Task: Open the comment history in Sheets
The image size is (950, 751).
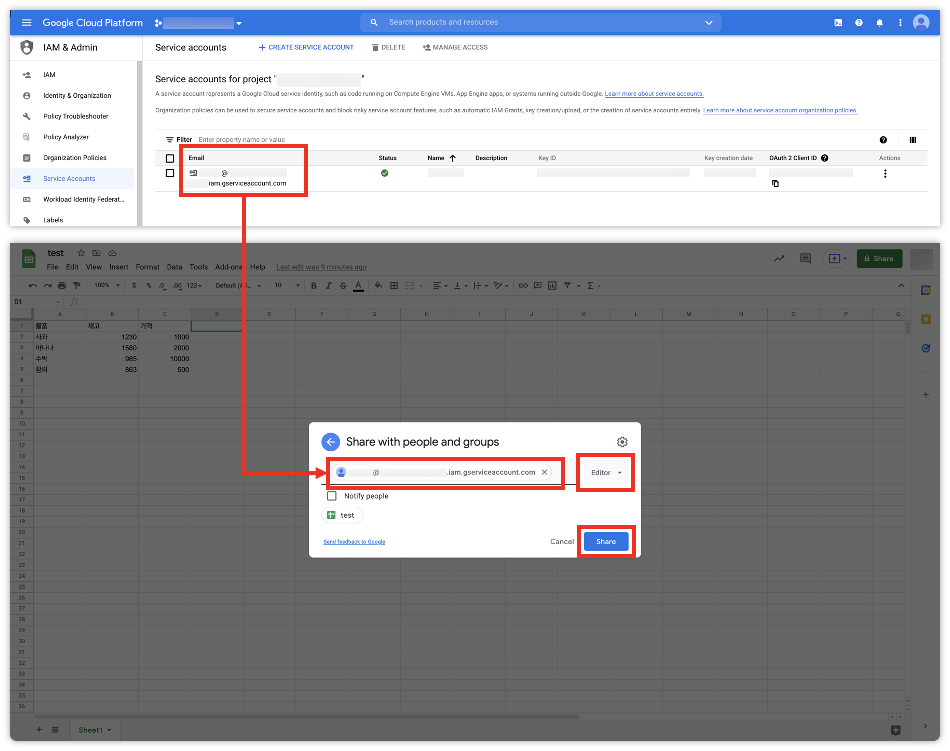Action: tap(805, 259)
